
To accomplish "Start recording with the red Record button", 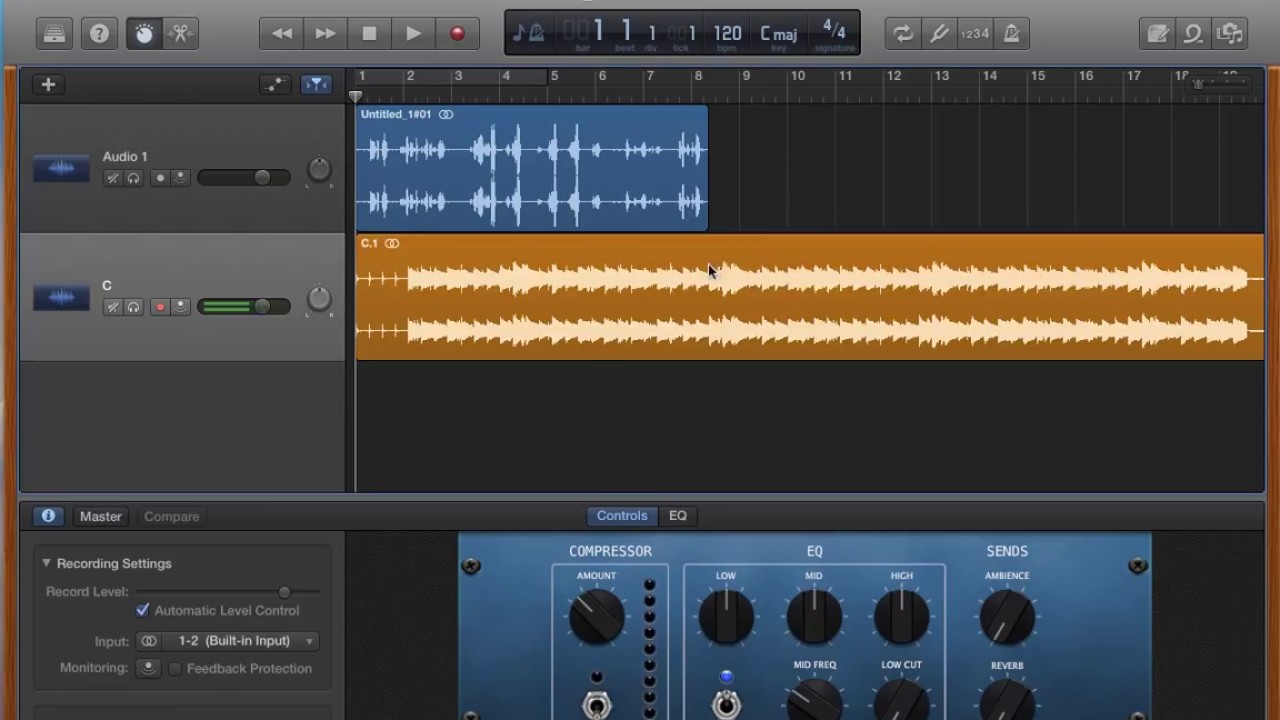I will click(457, 34).
